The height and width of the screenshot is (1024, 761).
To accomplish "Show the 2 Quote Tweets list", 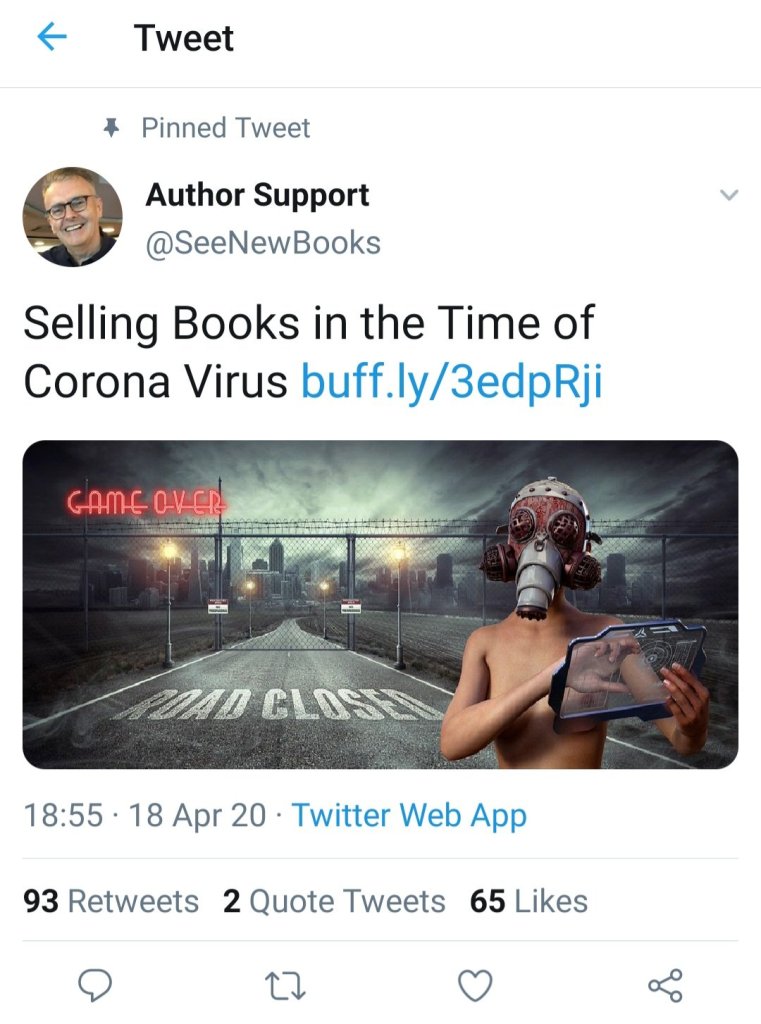I will coord(334,901).
